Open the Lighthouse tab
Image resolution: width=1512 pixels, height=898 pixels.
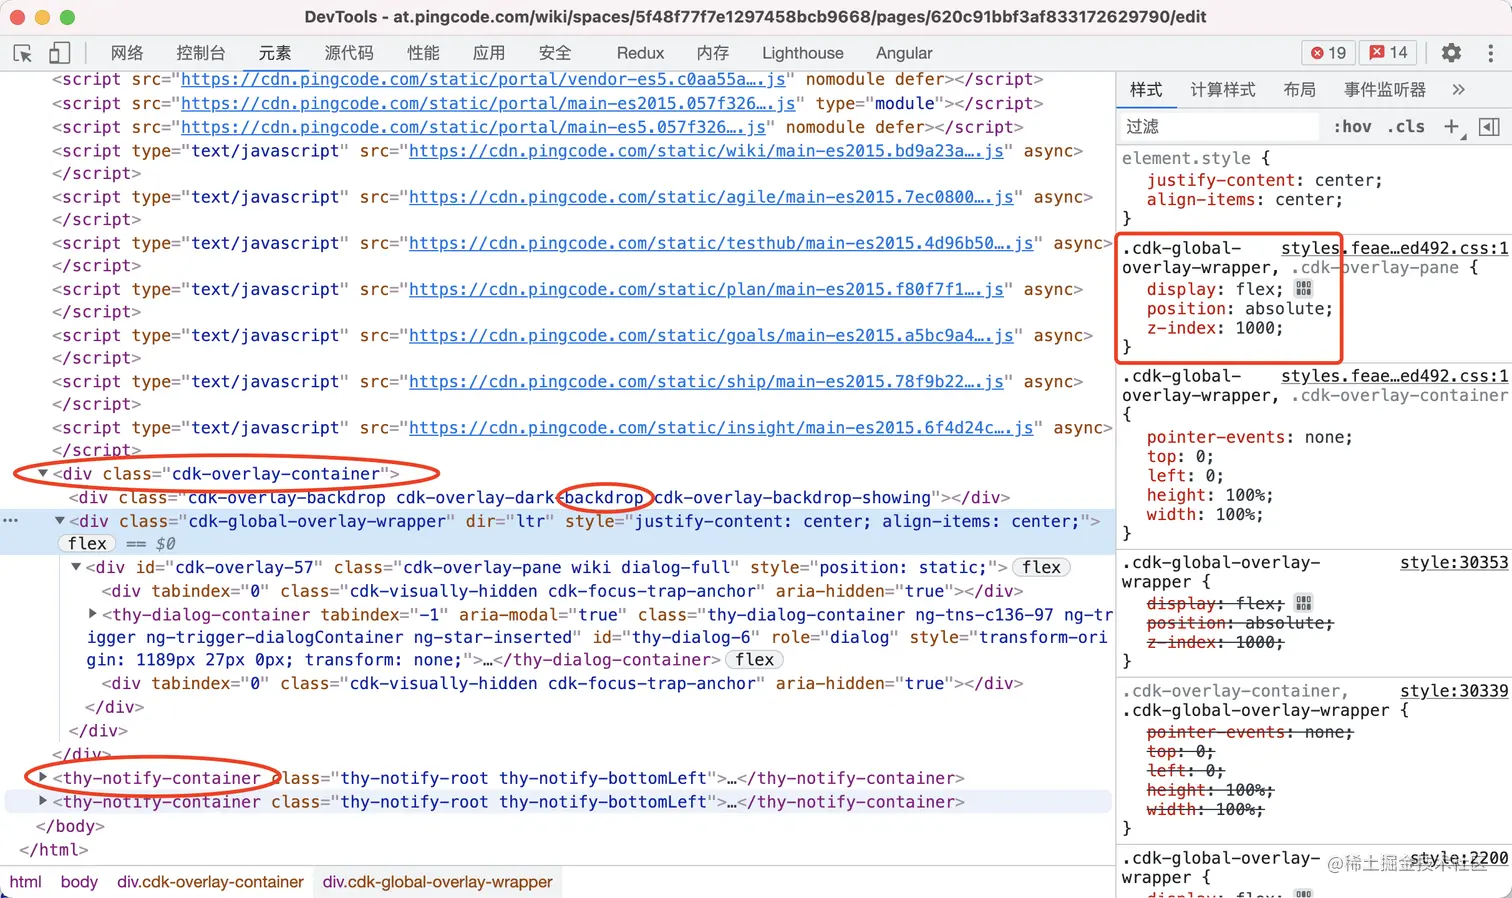tap(803, 53)
